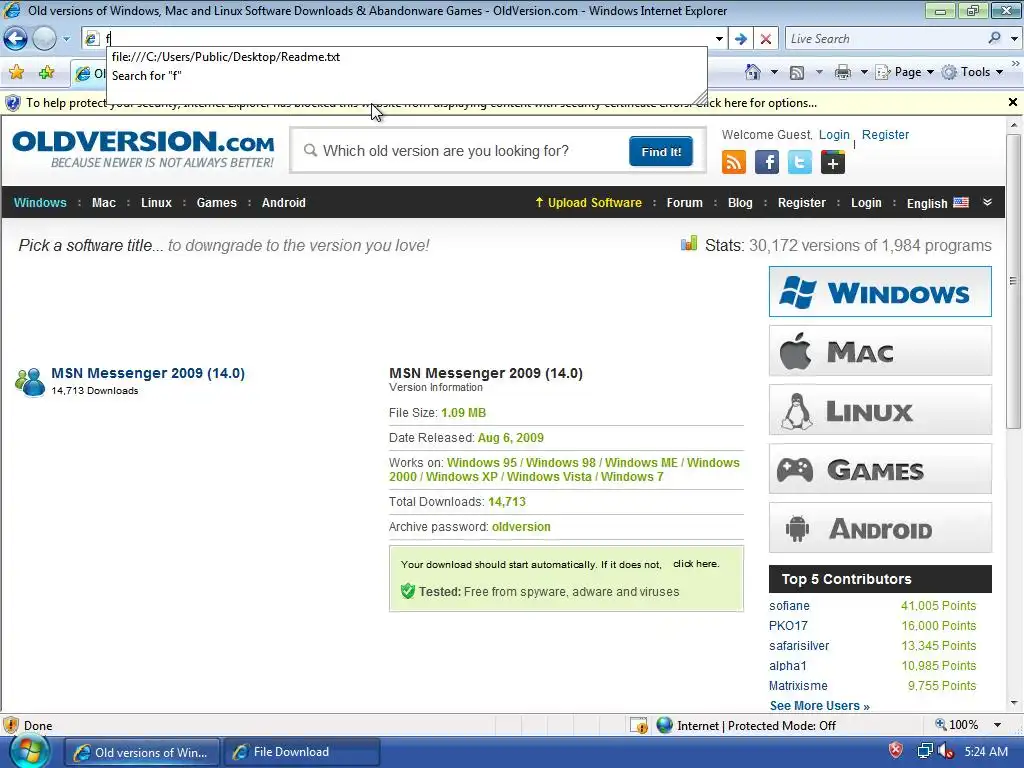Click See More Users link

pos(819,705)
